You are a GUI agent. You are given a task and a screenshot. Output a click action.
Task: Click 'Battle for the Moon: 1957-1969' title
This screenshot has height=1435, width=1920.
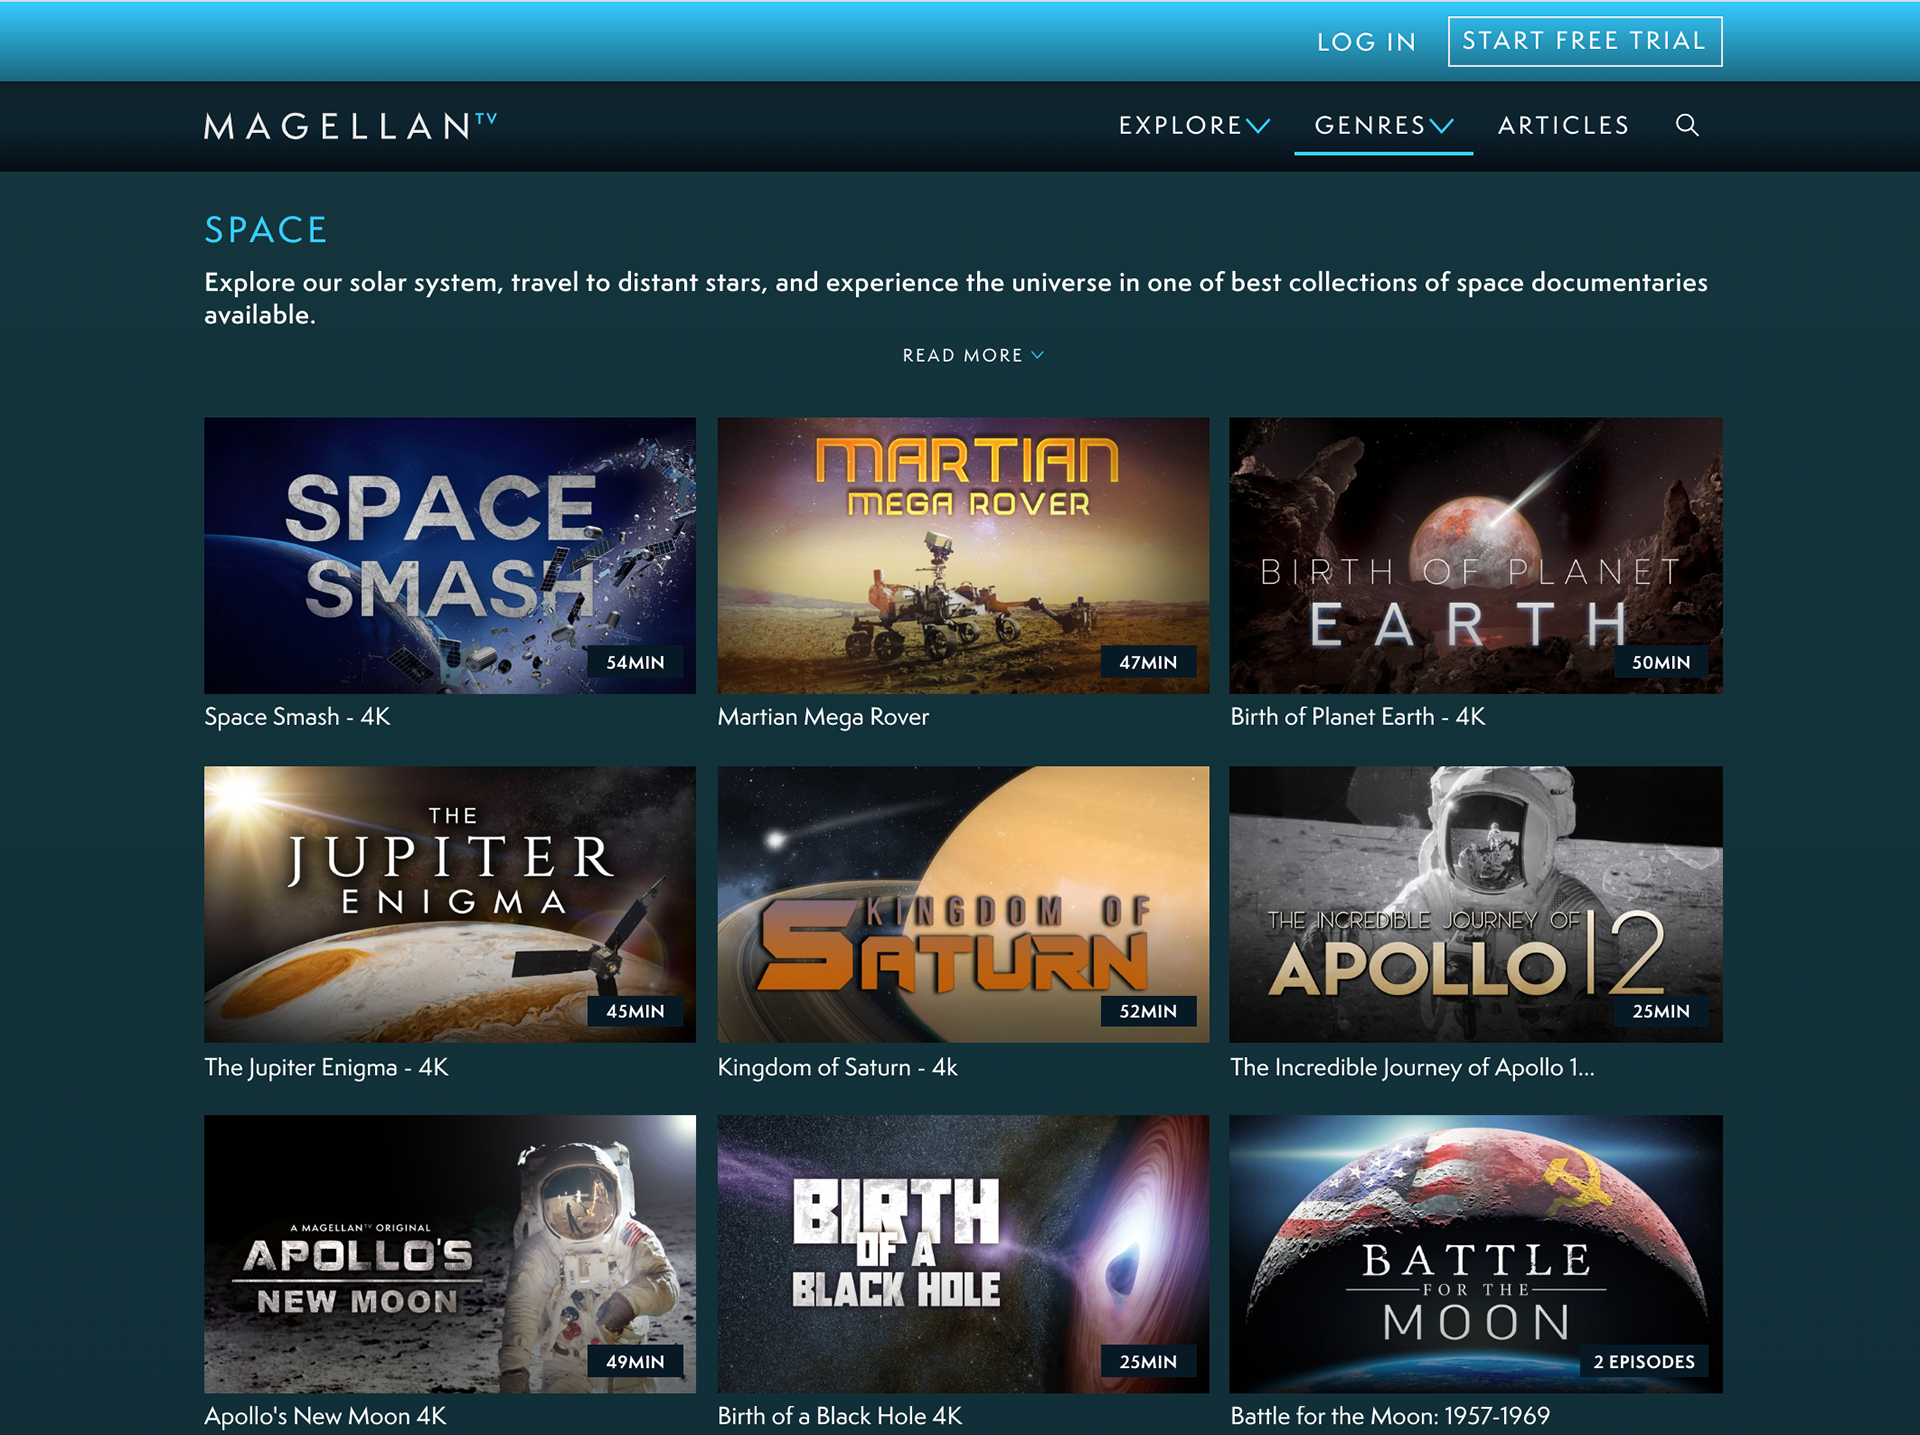coord(1390,1416)
